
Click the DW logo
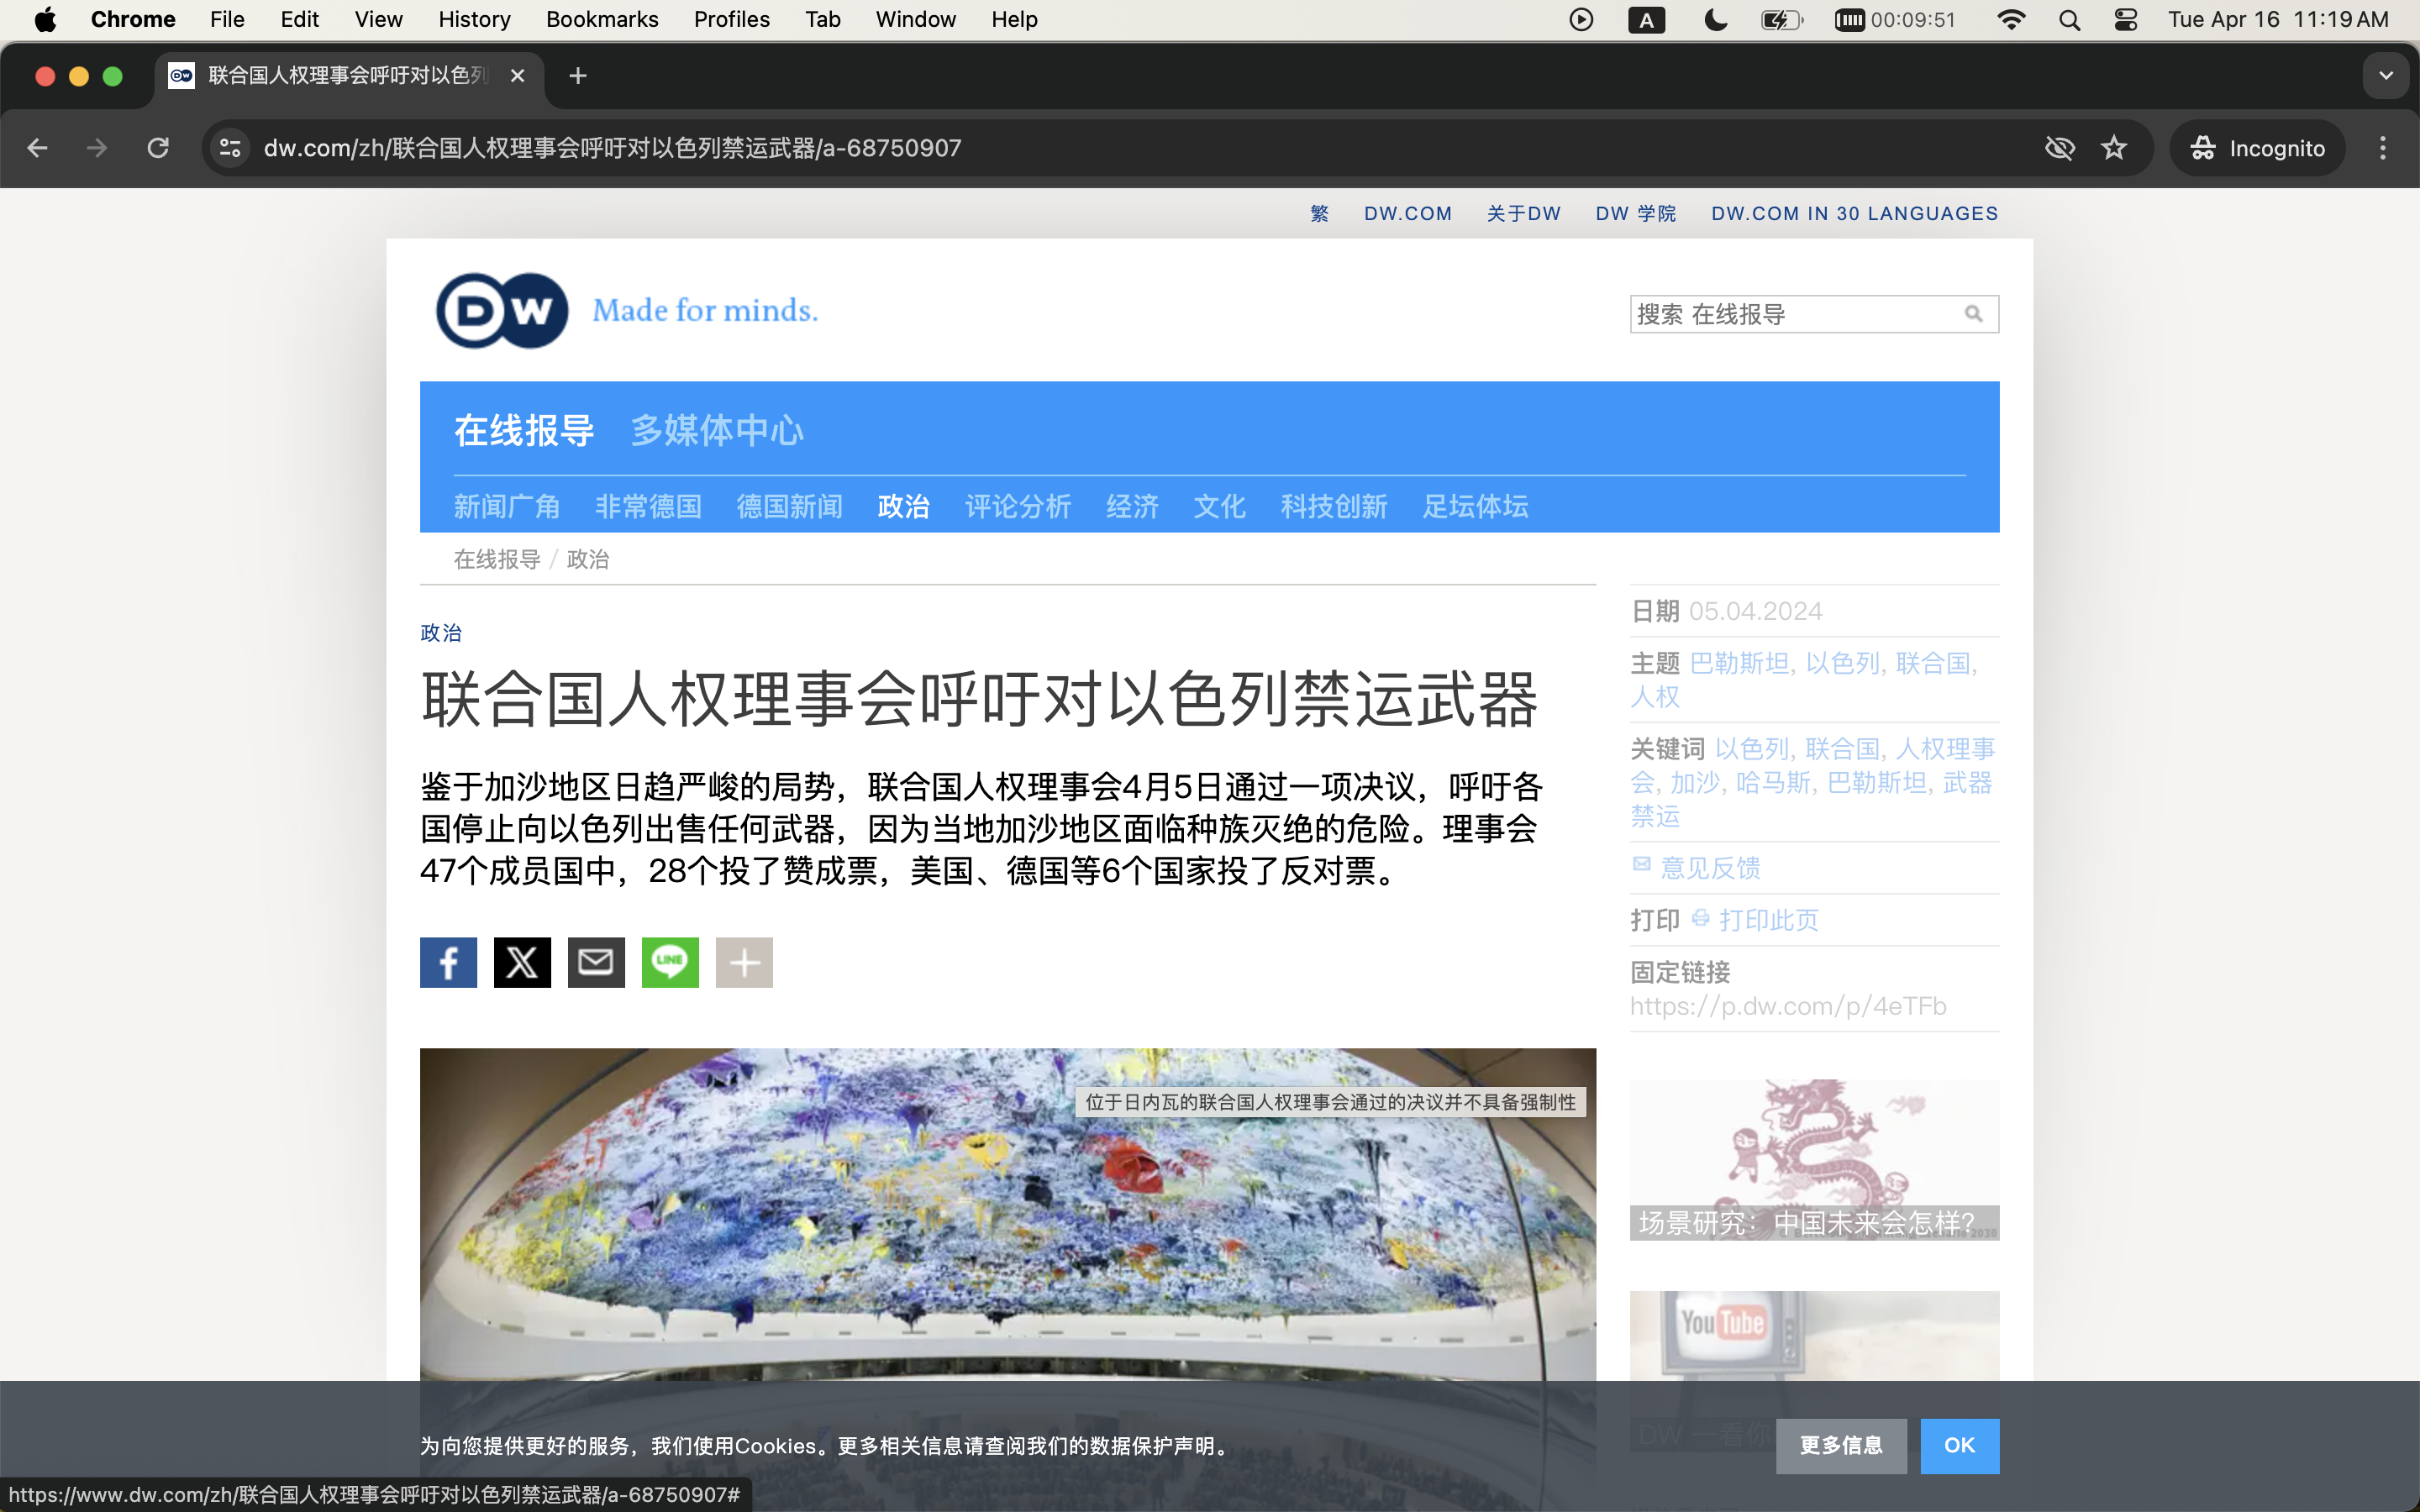pyautogui.click(x=502, y=310)
